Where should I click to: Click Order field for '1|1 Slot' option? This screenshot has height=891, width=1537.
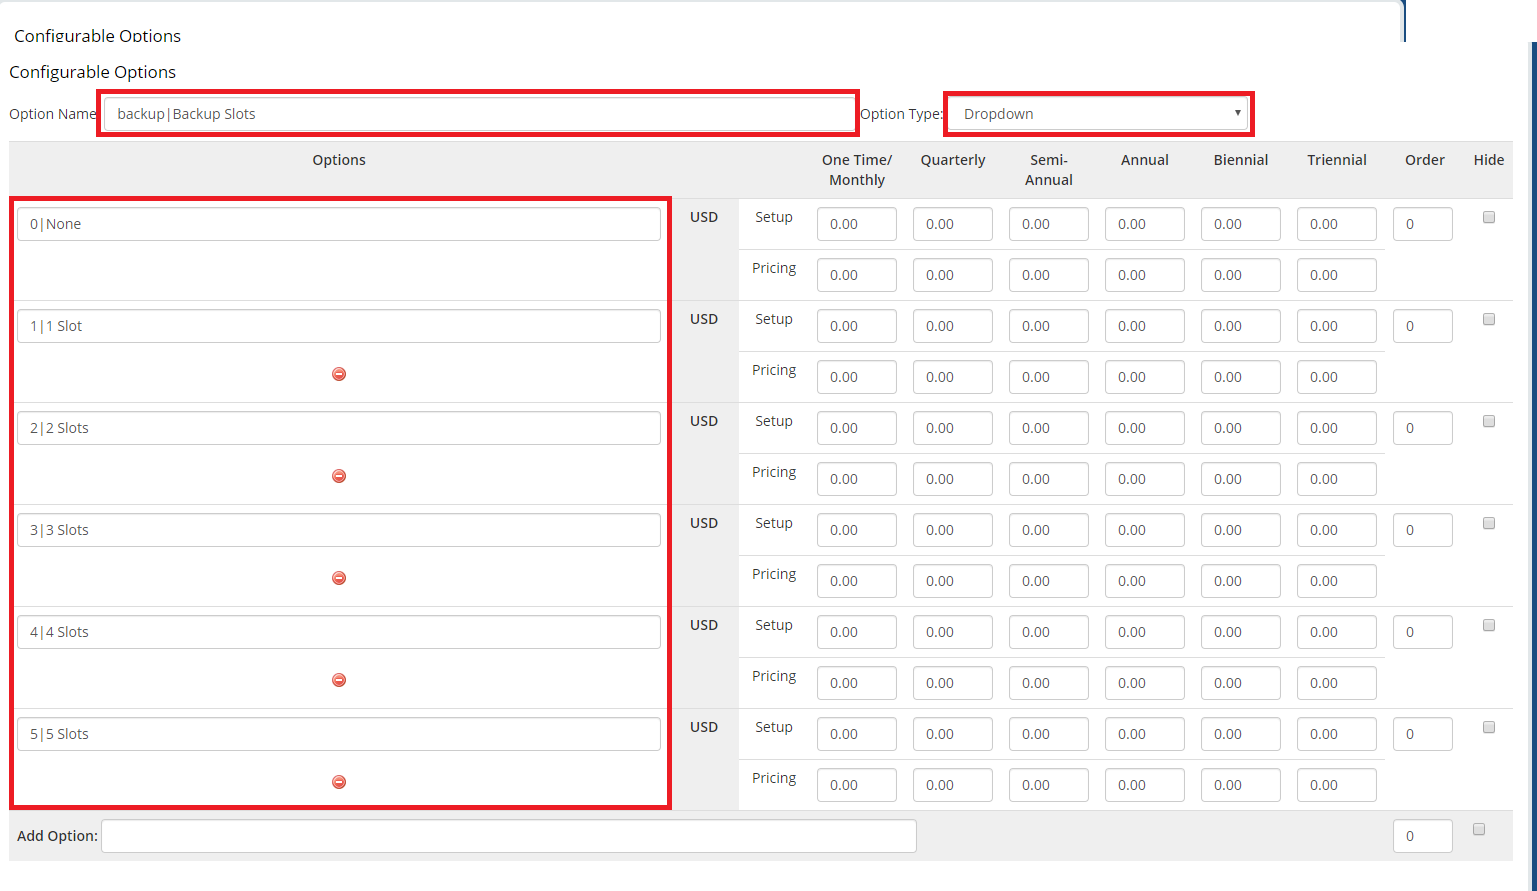1423,326
